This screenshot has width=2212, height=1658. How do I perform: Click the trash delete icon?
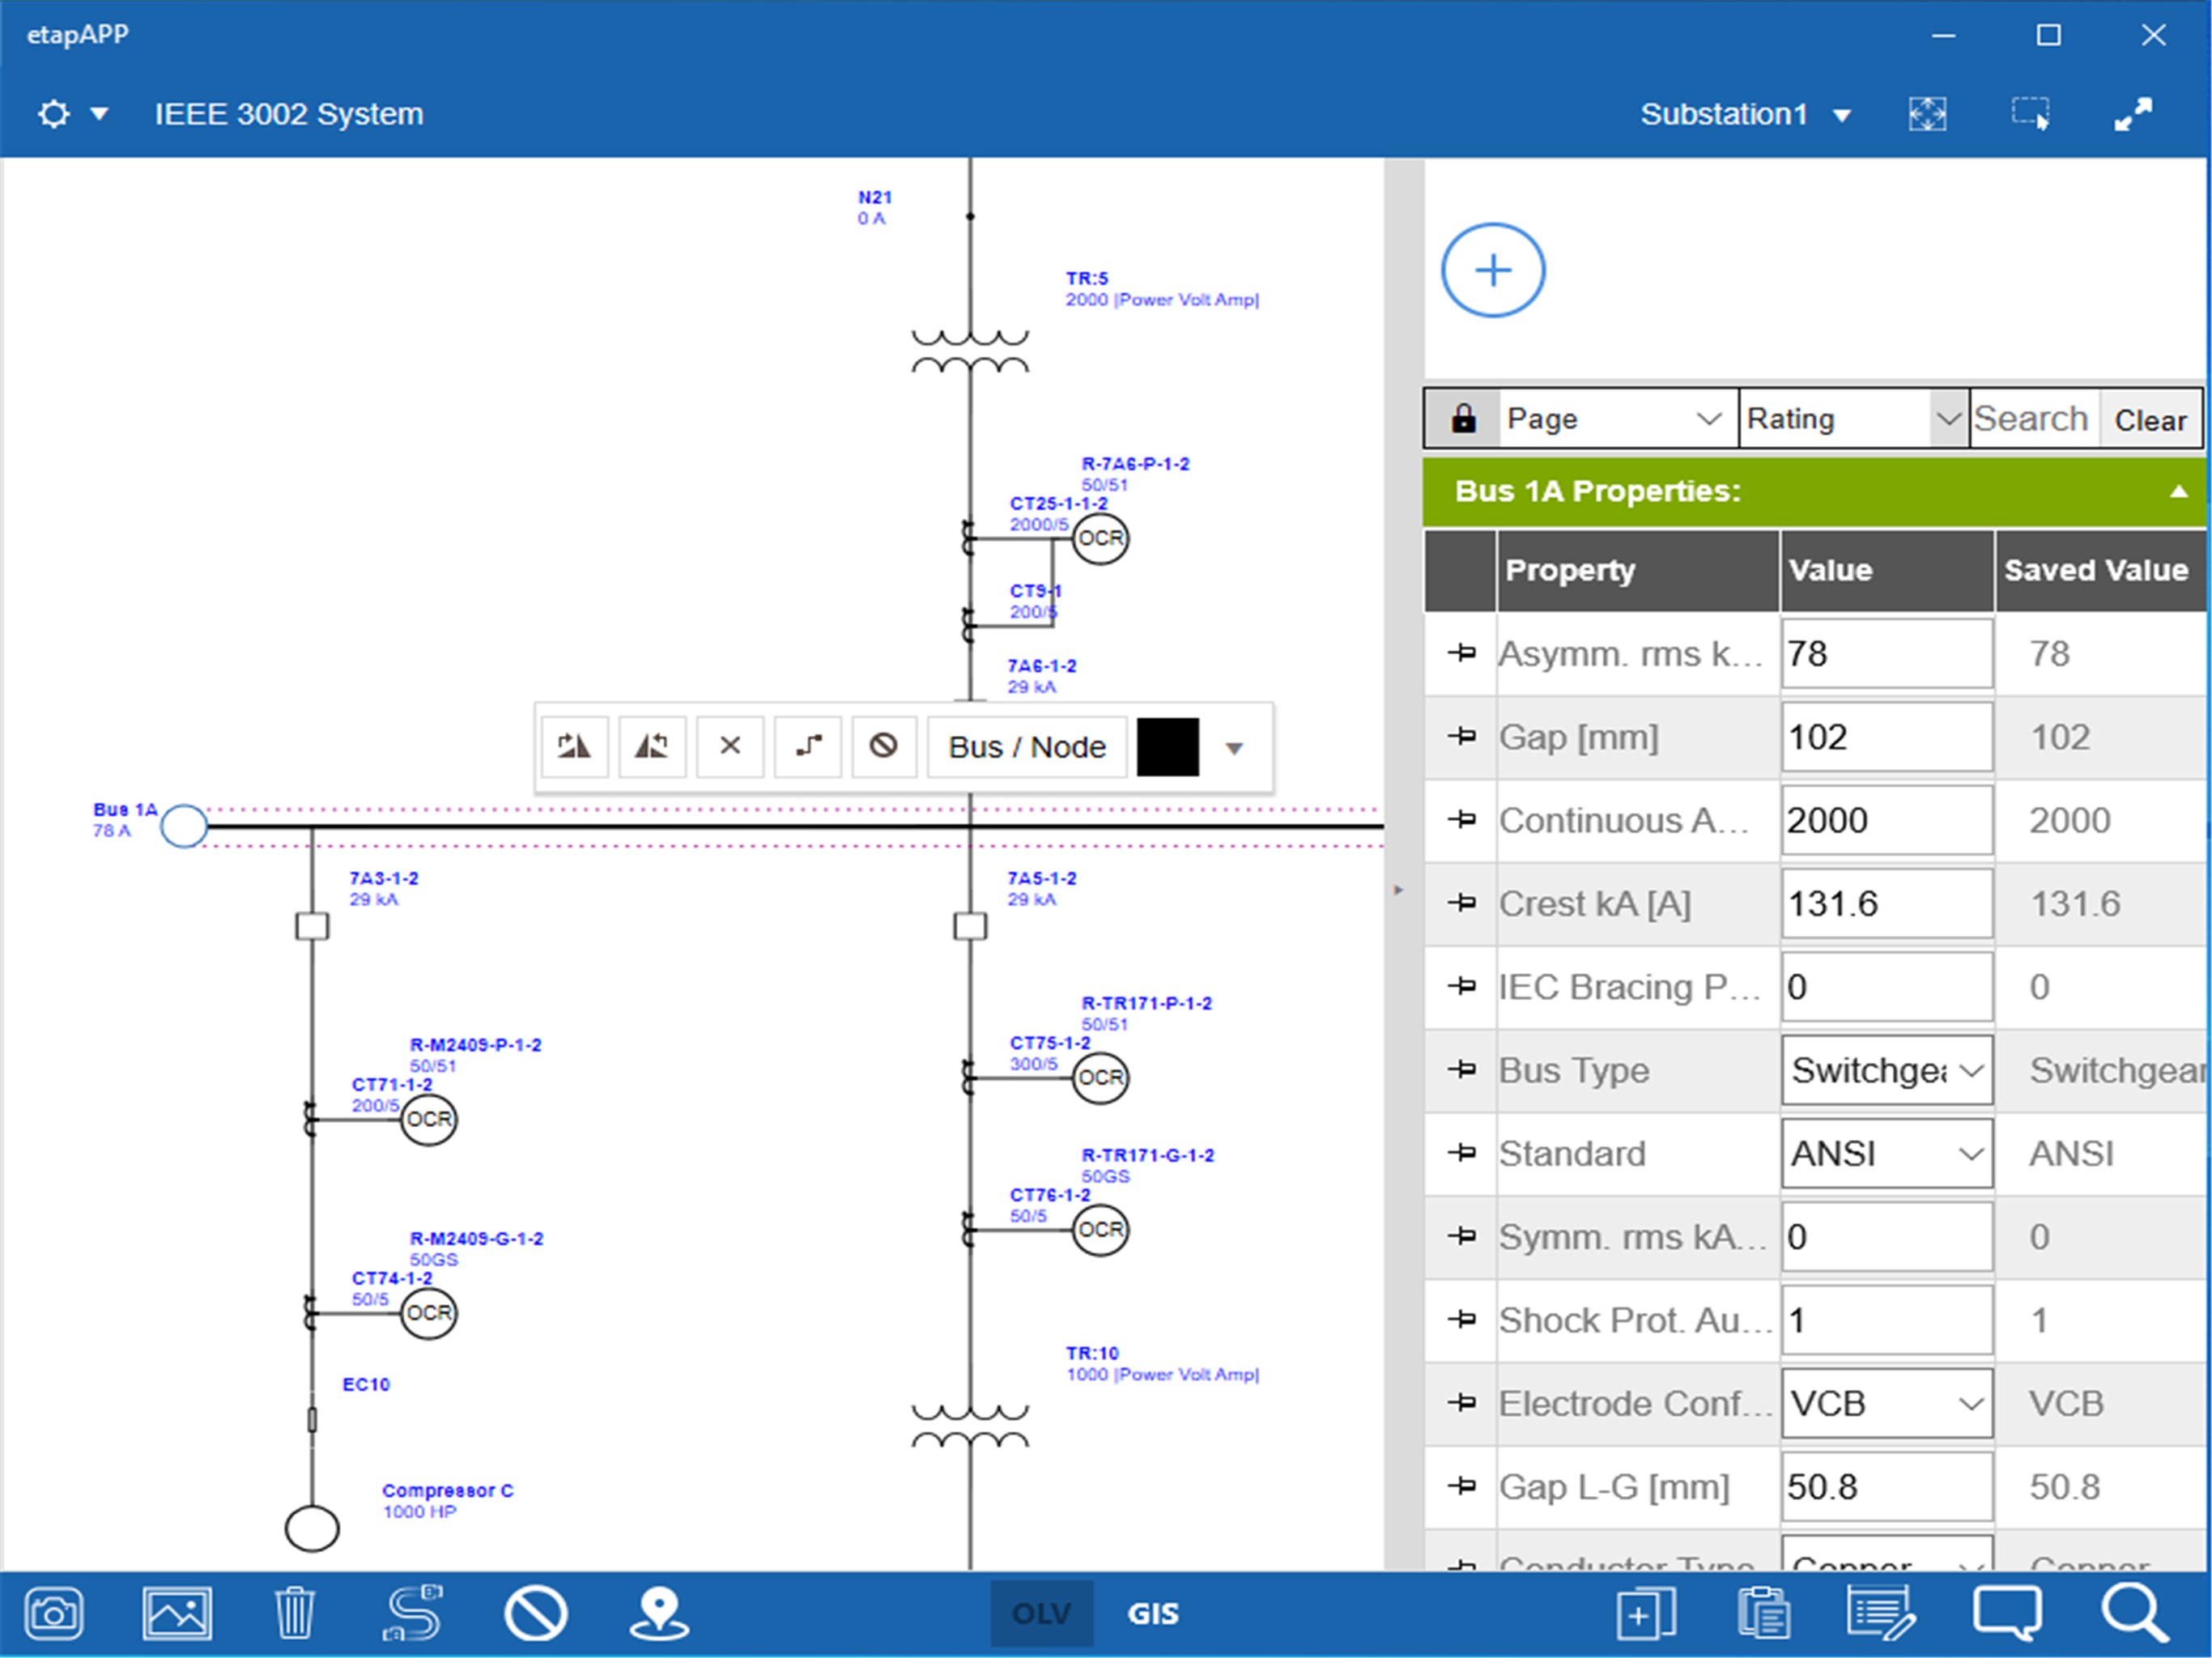(x=294, y=1613)
